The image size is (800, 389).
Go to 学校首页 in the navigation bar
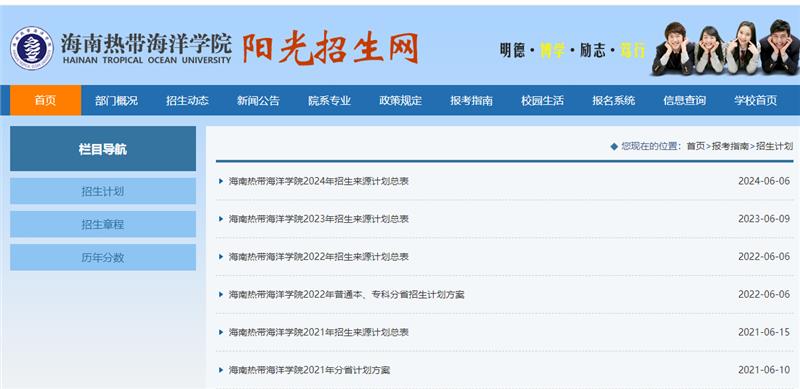(756, 101)
